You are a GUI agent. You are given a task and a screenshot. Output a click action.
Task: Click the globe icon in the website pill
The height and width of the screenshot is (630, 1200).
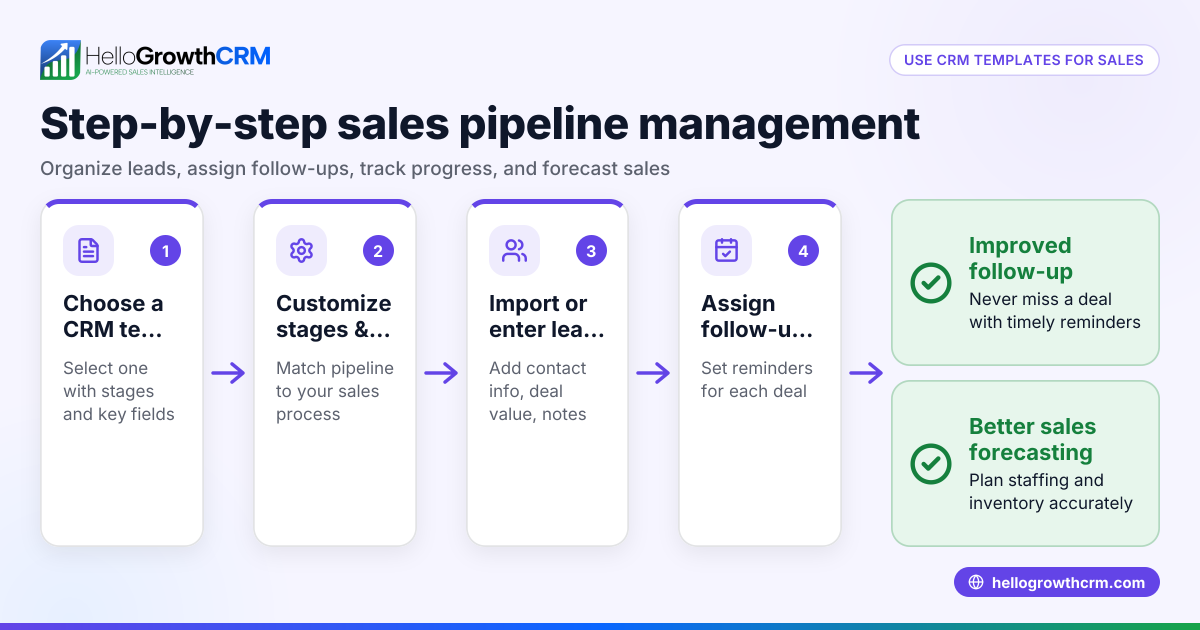pyautogui.click(x=976, y=583)
